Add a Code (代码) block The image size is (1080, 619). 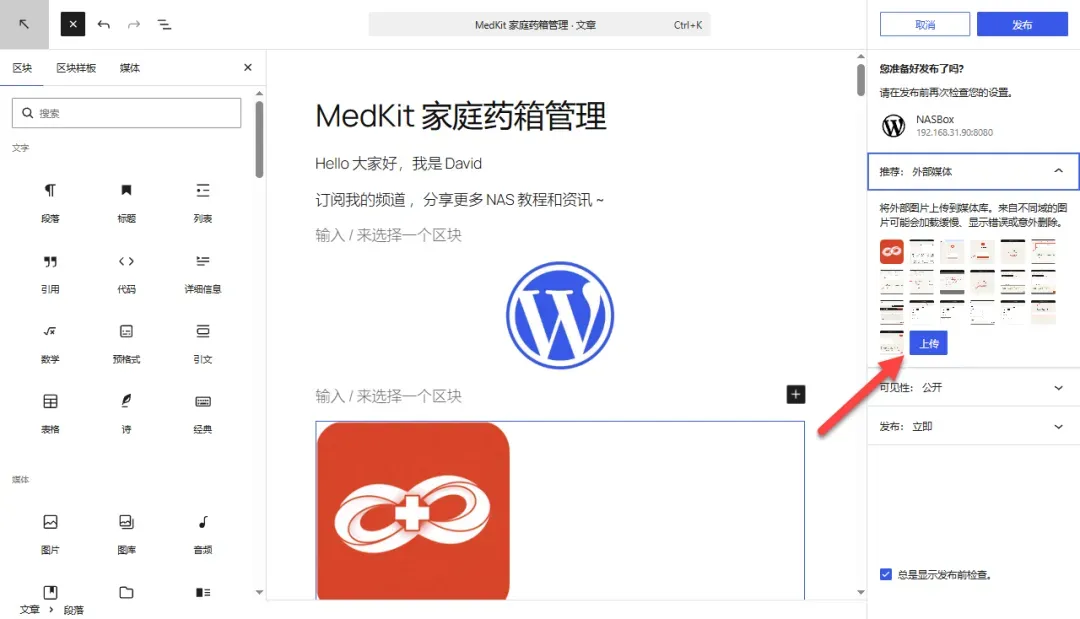point(126,273)
